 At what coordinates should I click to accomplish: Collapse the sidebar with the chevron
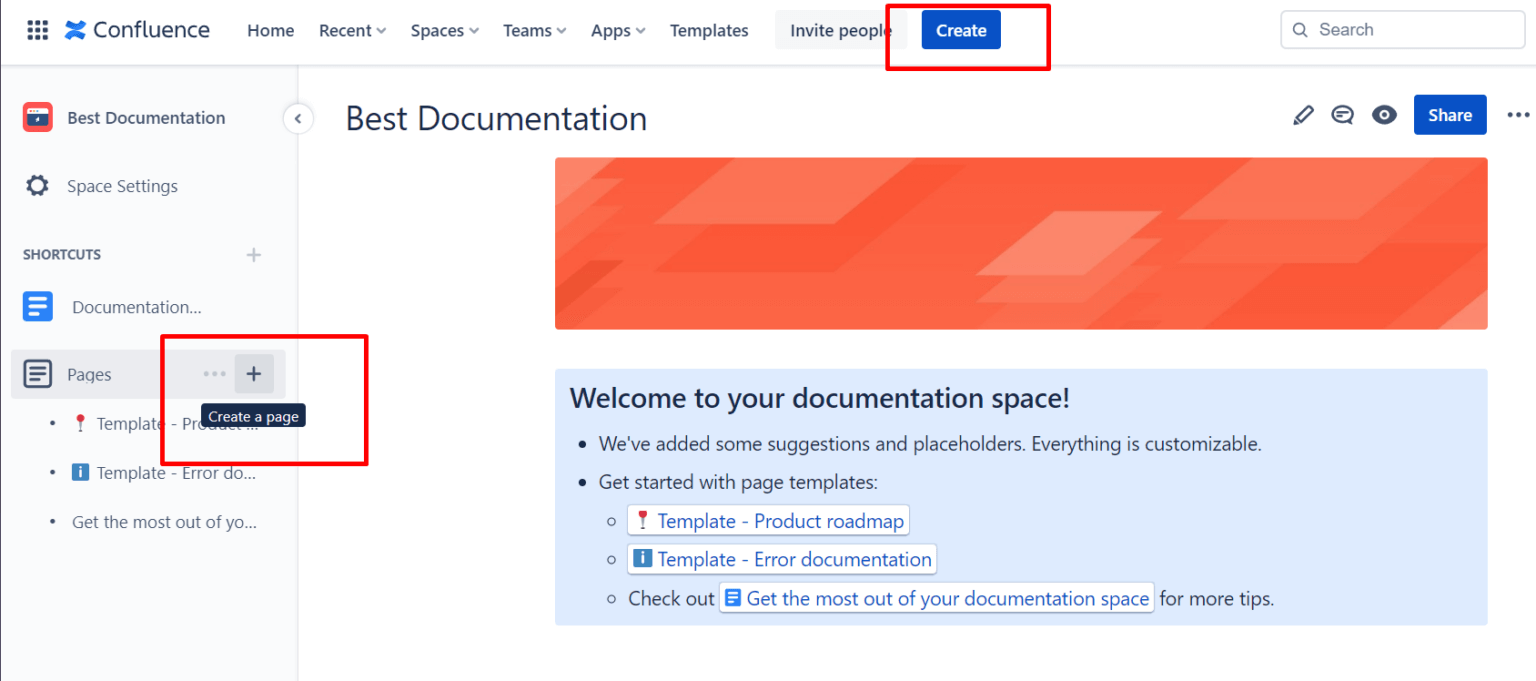coord(298,118)
